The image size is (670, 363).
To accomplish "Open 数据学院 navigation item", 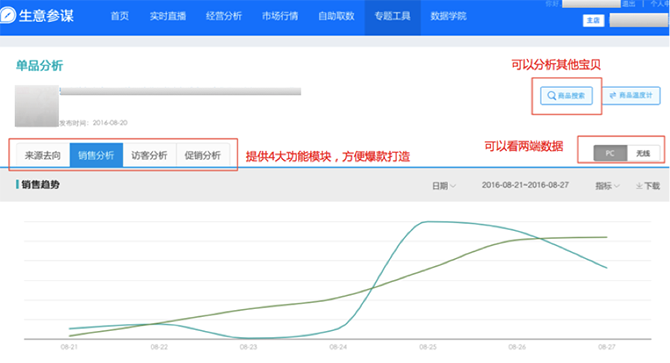I will [448, 16].
